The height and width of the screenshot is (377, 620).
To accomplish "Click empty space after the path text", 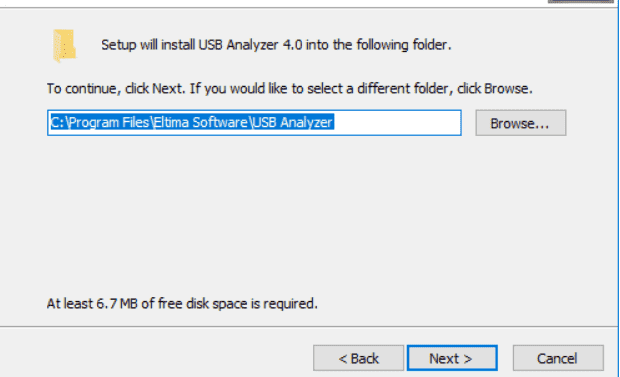I will click(x=395, y=123).
